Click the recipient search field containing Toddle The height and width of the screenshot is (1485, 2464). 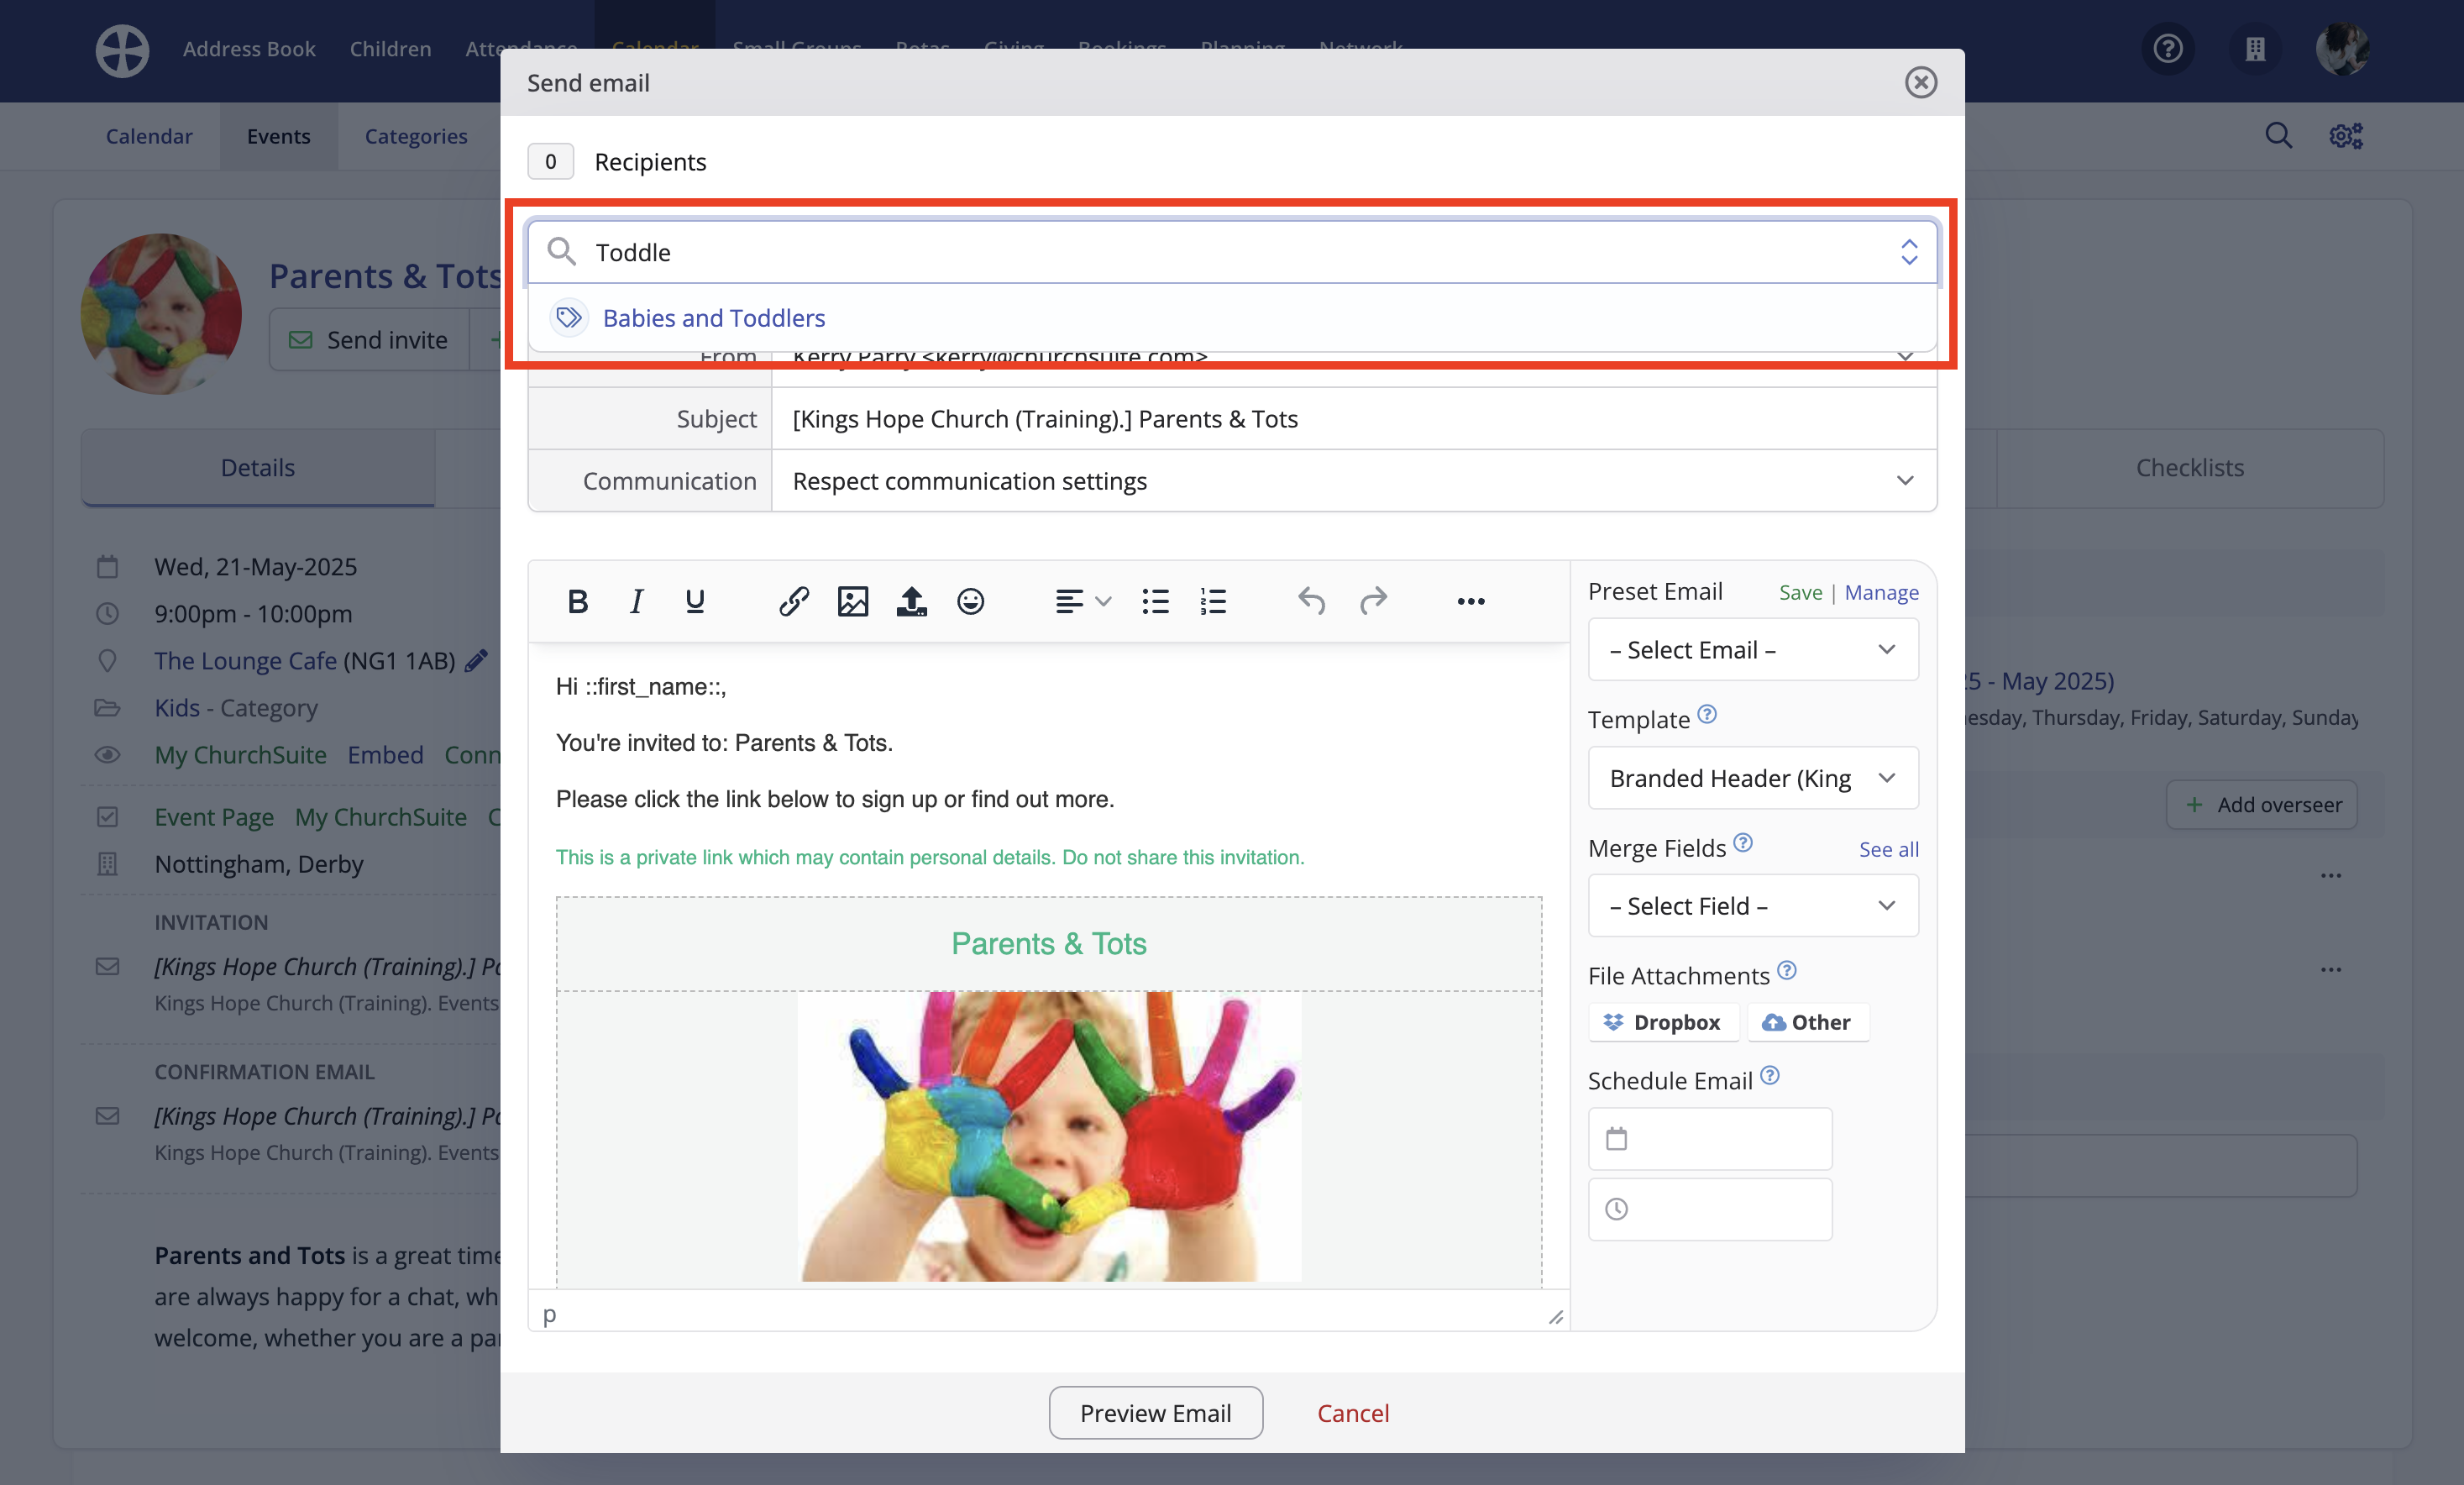coord(1232,252)
